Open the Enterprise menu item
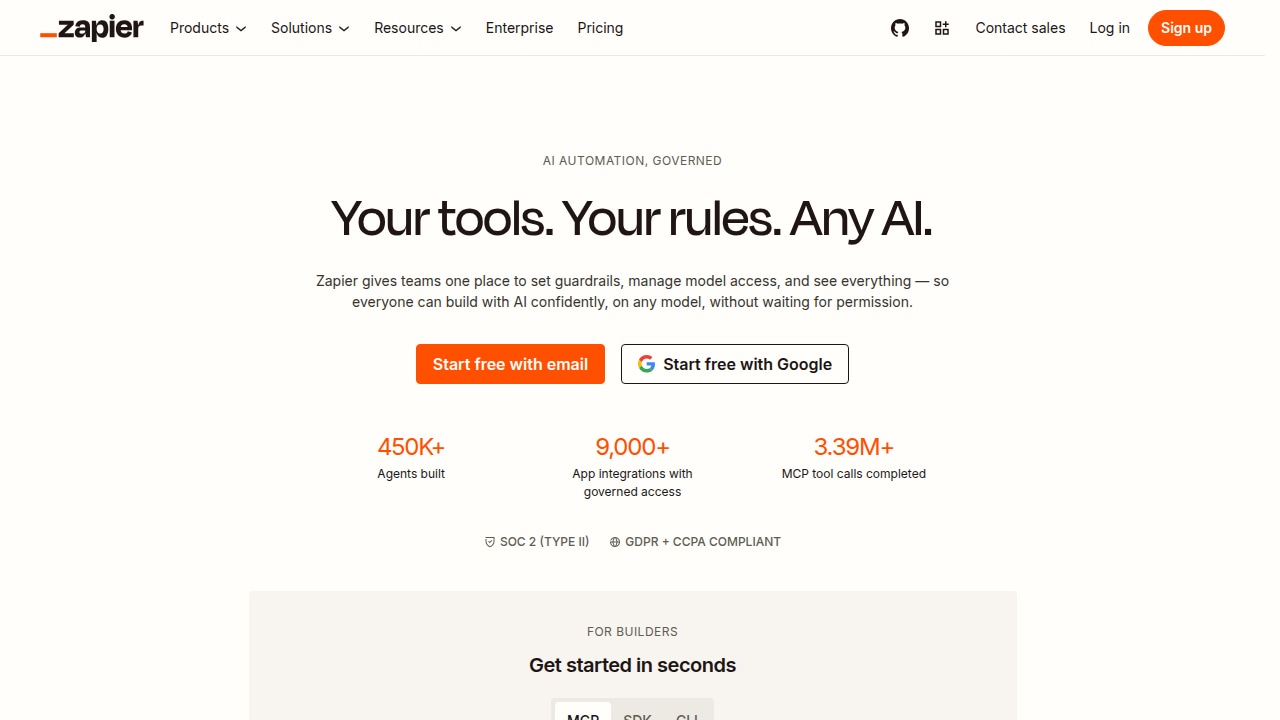This screenshot has height=720, width=1280. click(x=519, y=28)
